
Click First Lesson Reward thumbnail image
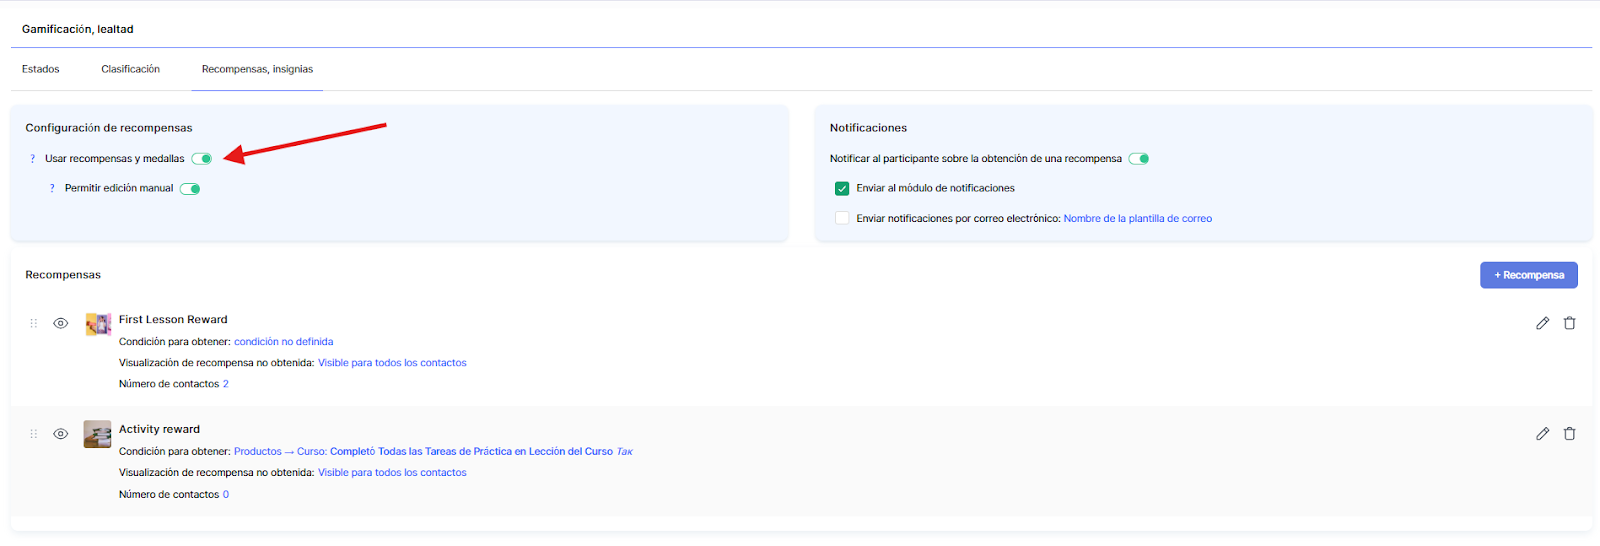click(98, 324)
